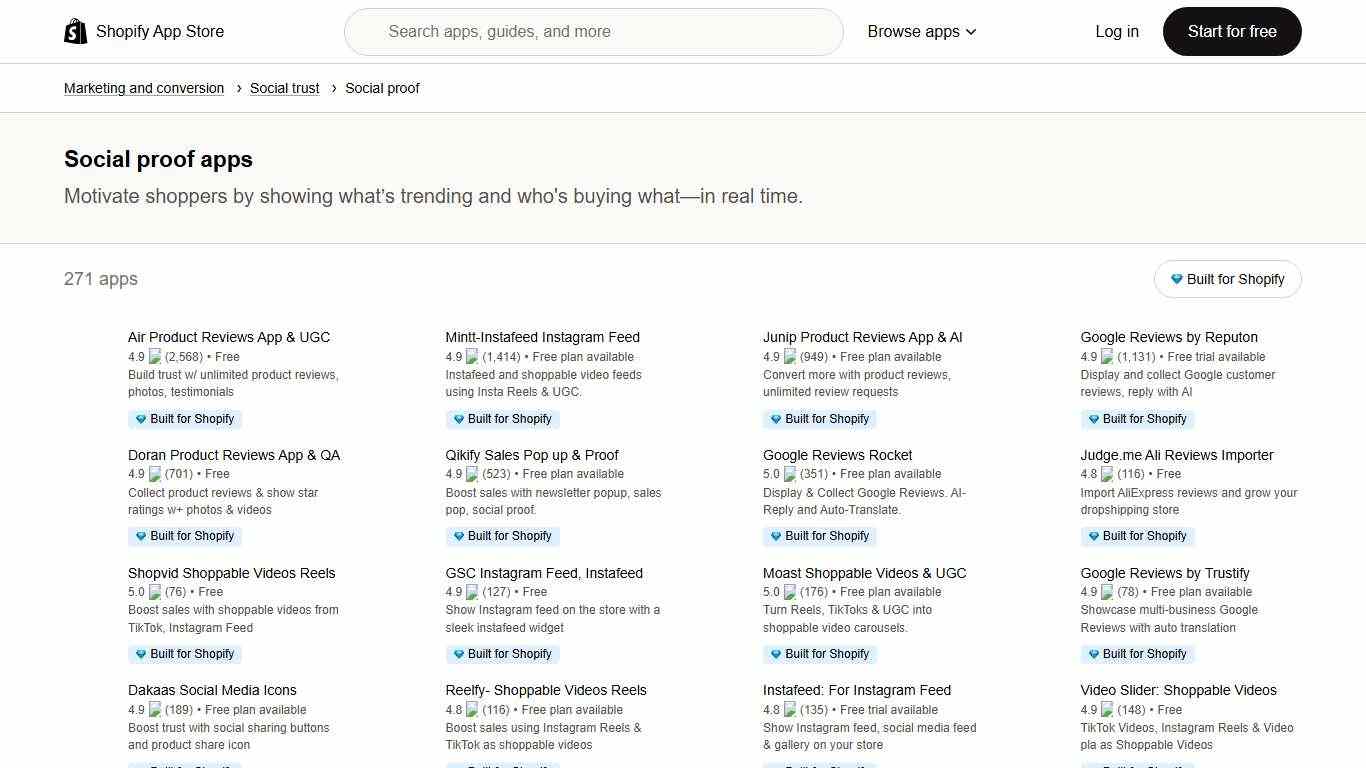Screen dimensions: 1366x768
Task: Open the Log in link
Action: 1117,31
